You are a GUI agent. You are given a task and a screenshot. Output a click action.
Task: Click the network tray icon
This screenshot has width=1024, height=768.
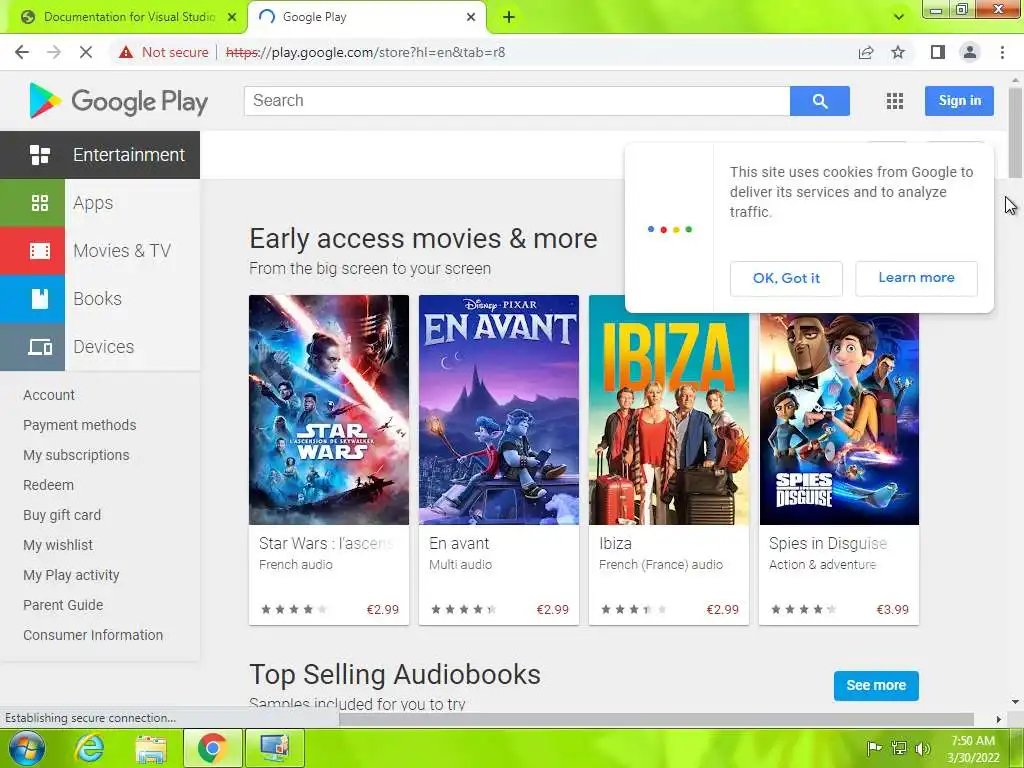899,748
